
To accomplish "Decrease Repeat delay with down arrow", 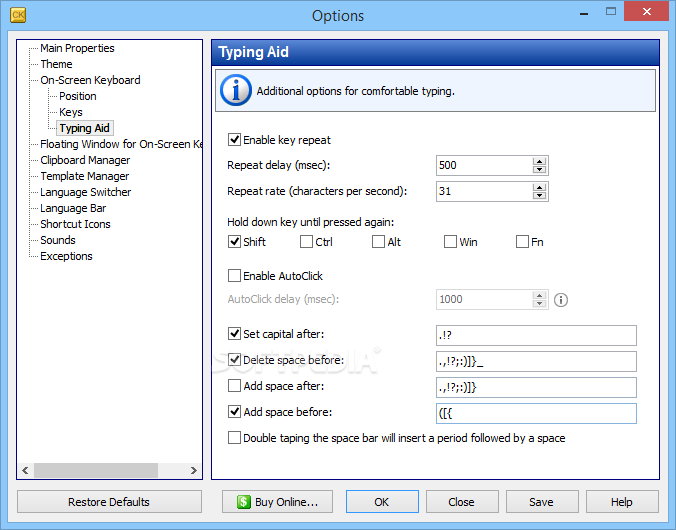I will (x=539, y=169).
